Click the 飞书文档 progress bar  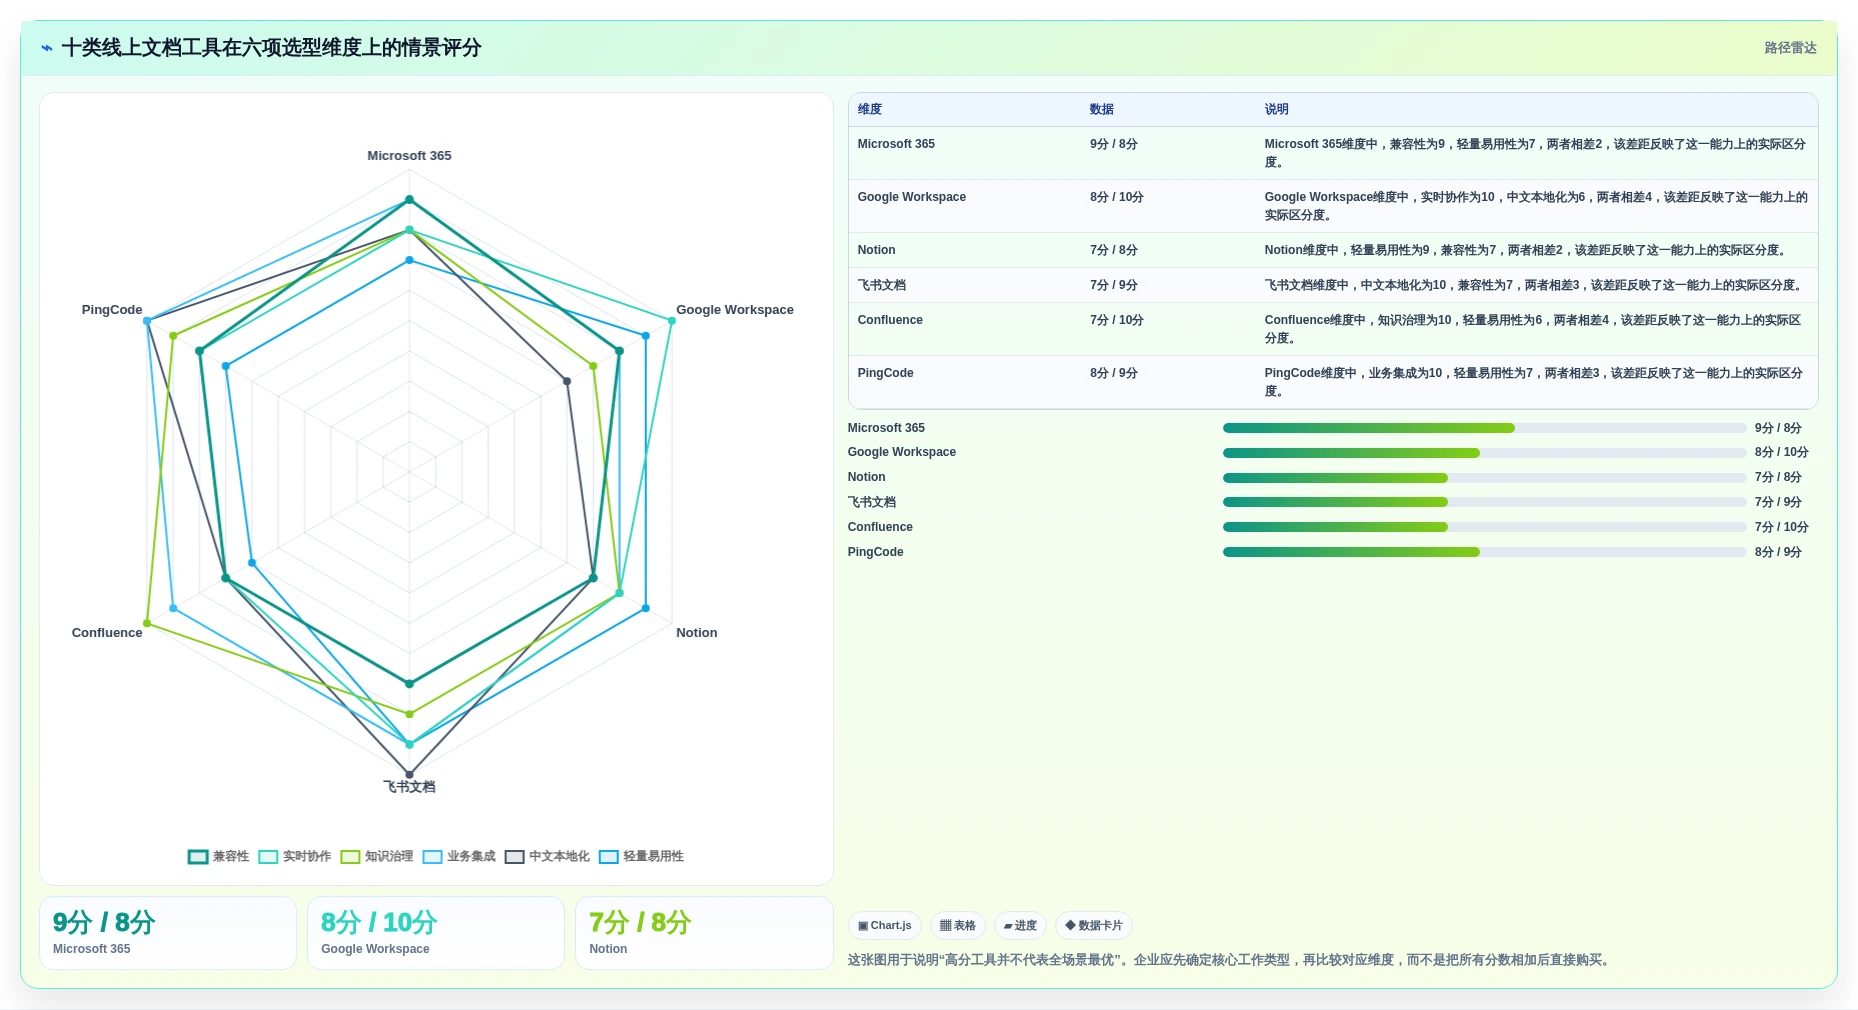(x=1484, y=502)
